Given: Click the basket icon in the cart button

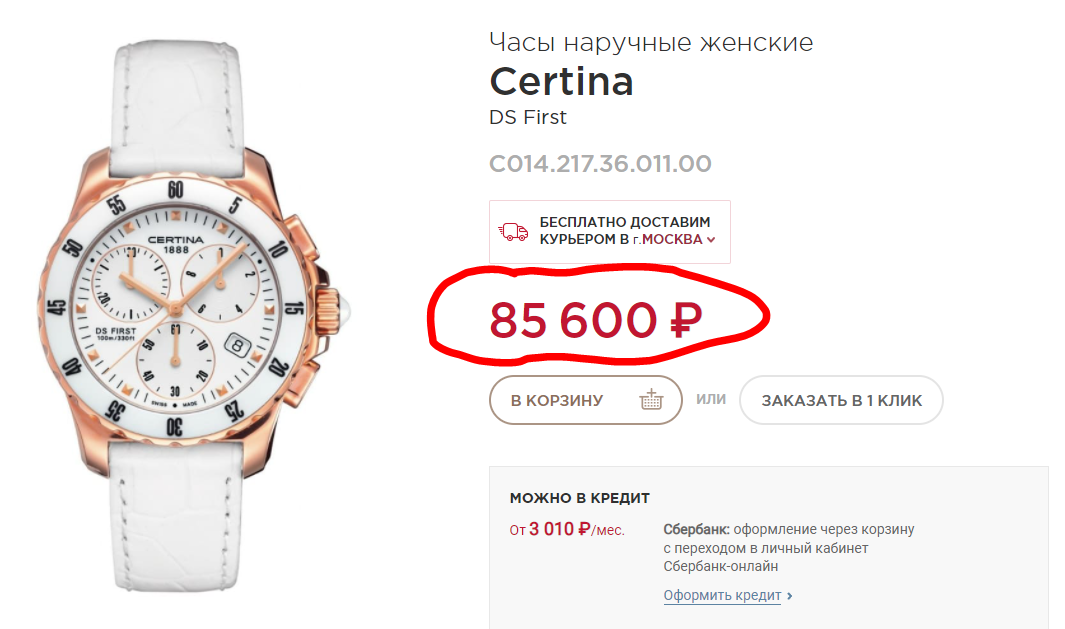Looking at the screenshot, I should tap(651, 400).
